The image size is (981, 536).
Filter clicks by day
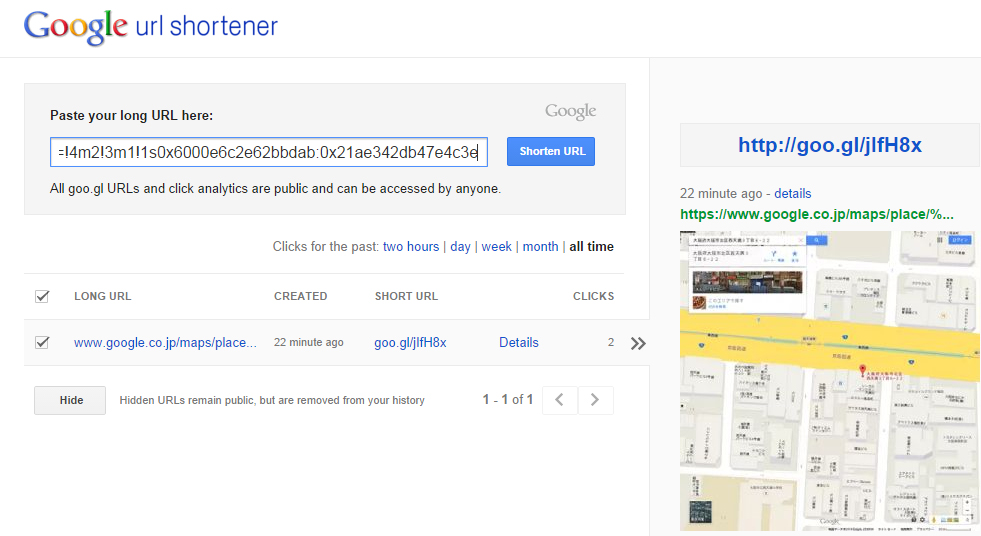click(x=460, y=246)
